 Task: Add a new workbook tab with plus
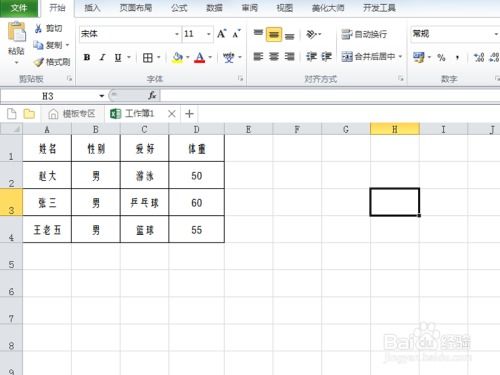(x=189, y=114)
